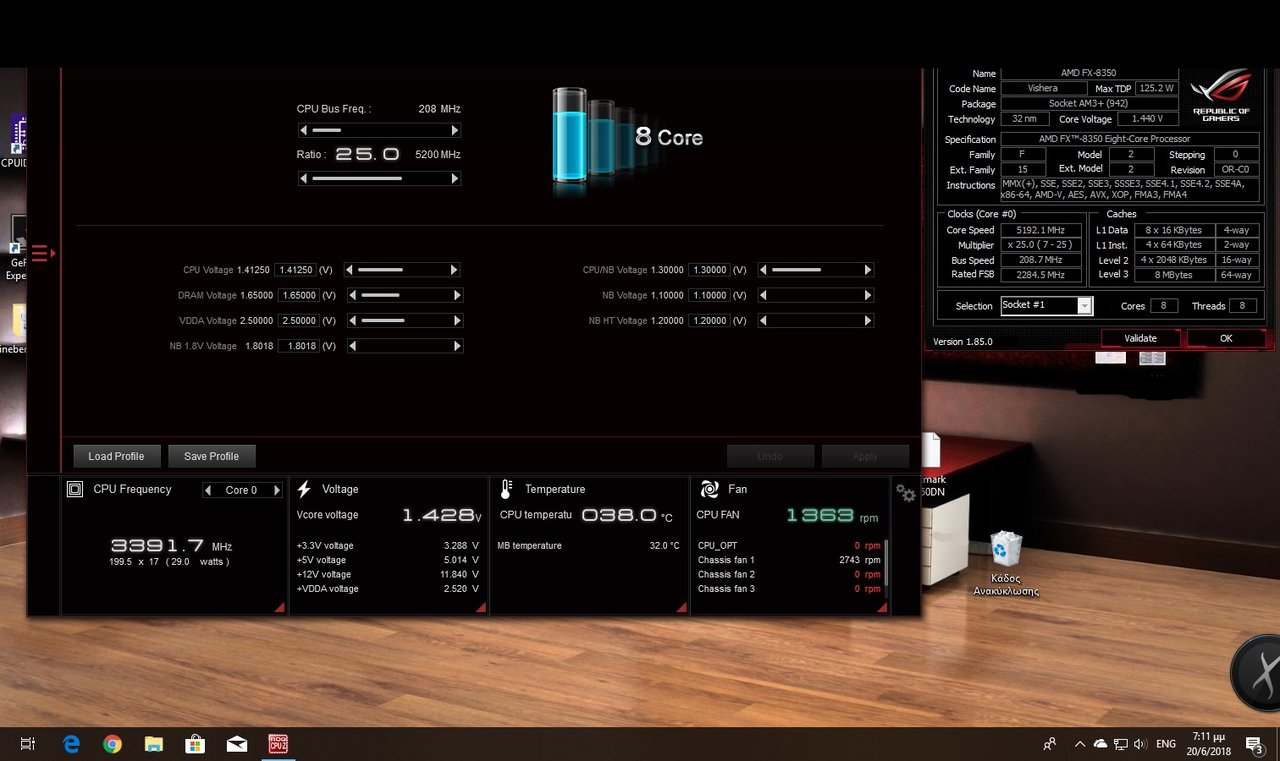Increase CPU Ratio with right arrow
This screenshot has height=761, width=1280.
pos(455,179)
